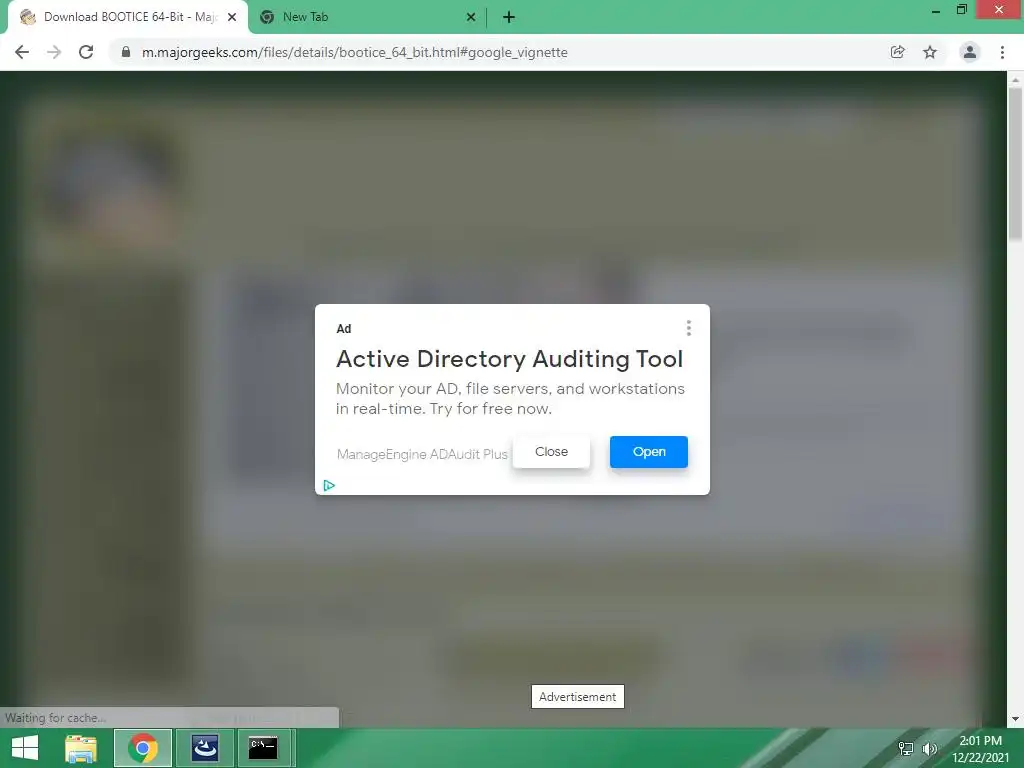Open the Windows Start menu
The width and height of the screenshot is (1024, 768).
pos(25,748)
